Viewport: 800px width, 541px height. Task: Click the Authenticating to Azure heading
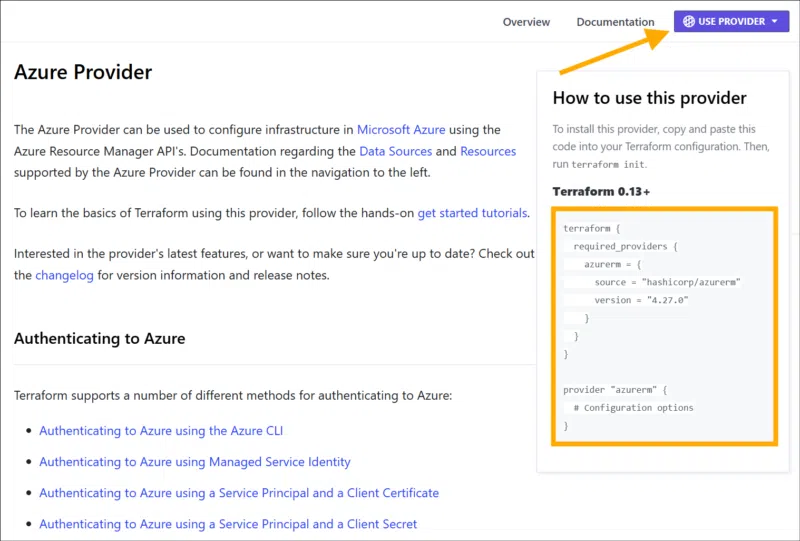pos(100,339)
